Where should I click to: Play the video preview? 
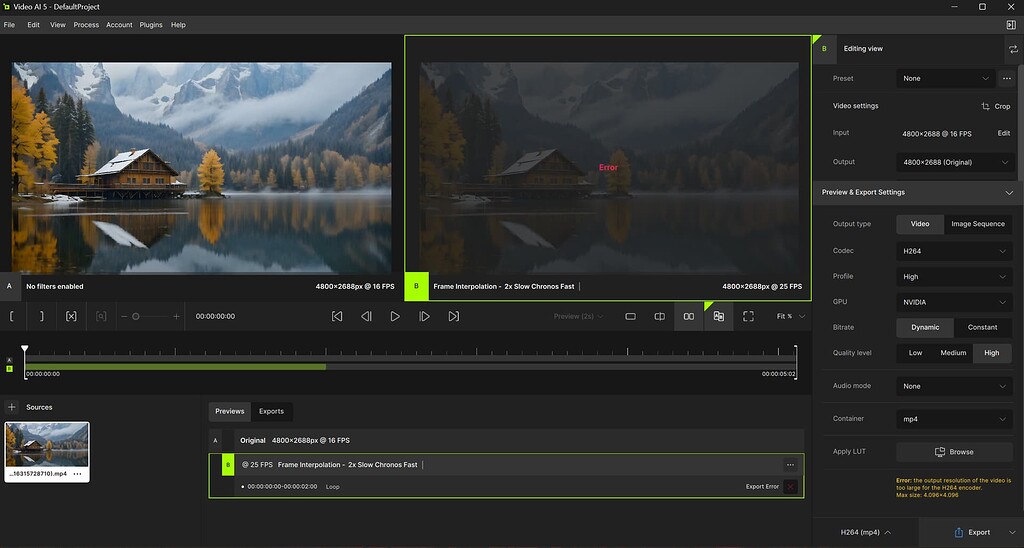[395, 316]
